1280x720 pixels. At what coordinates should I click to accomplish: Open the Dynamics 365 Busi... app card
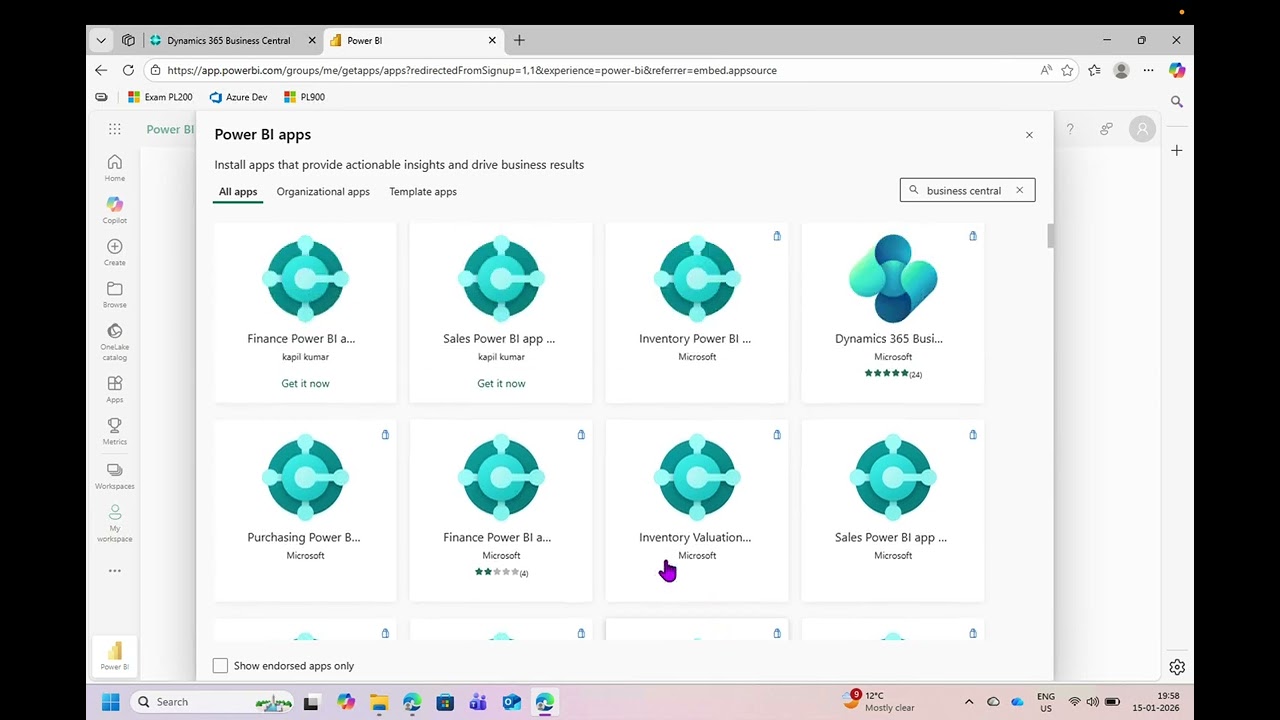tap(893, 312)
